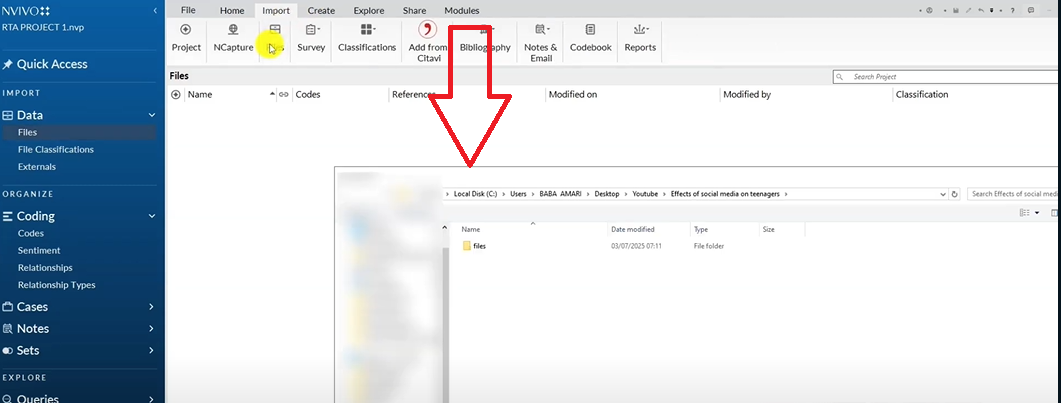Screen dimensions: 1061x403
Task: Click Youtube in Explorer address path
Action: point(645,193)
